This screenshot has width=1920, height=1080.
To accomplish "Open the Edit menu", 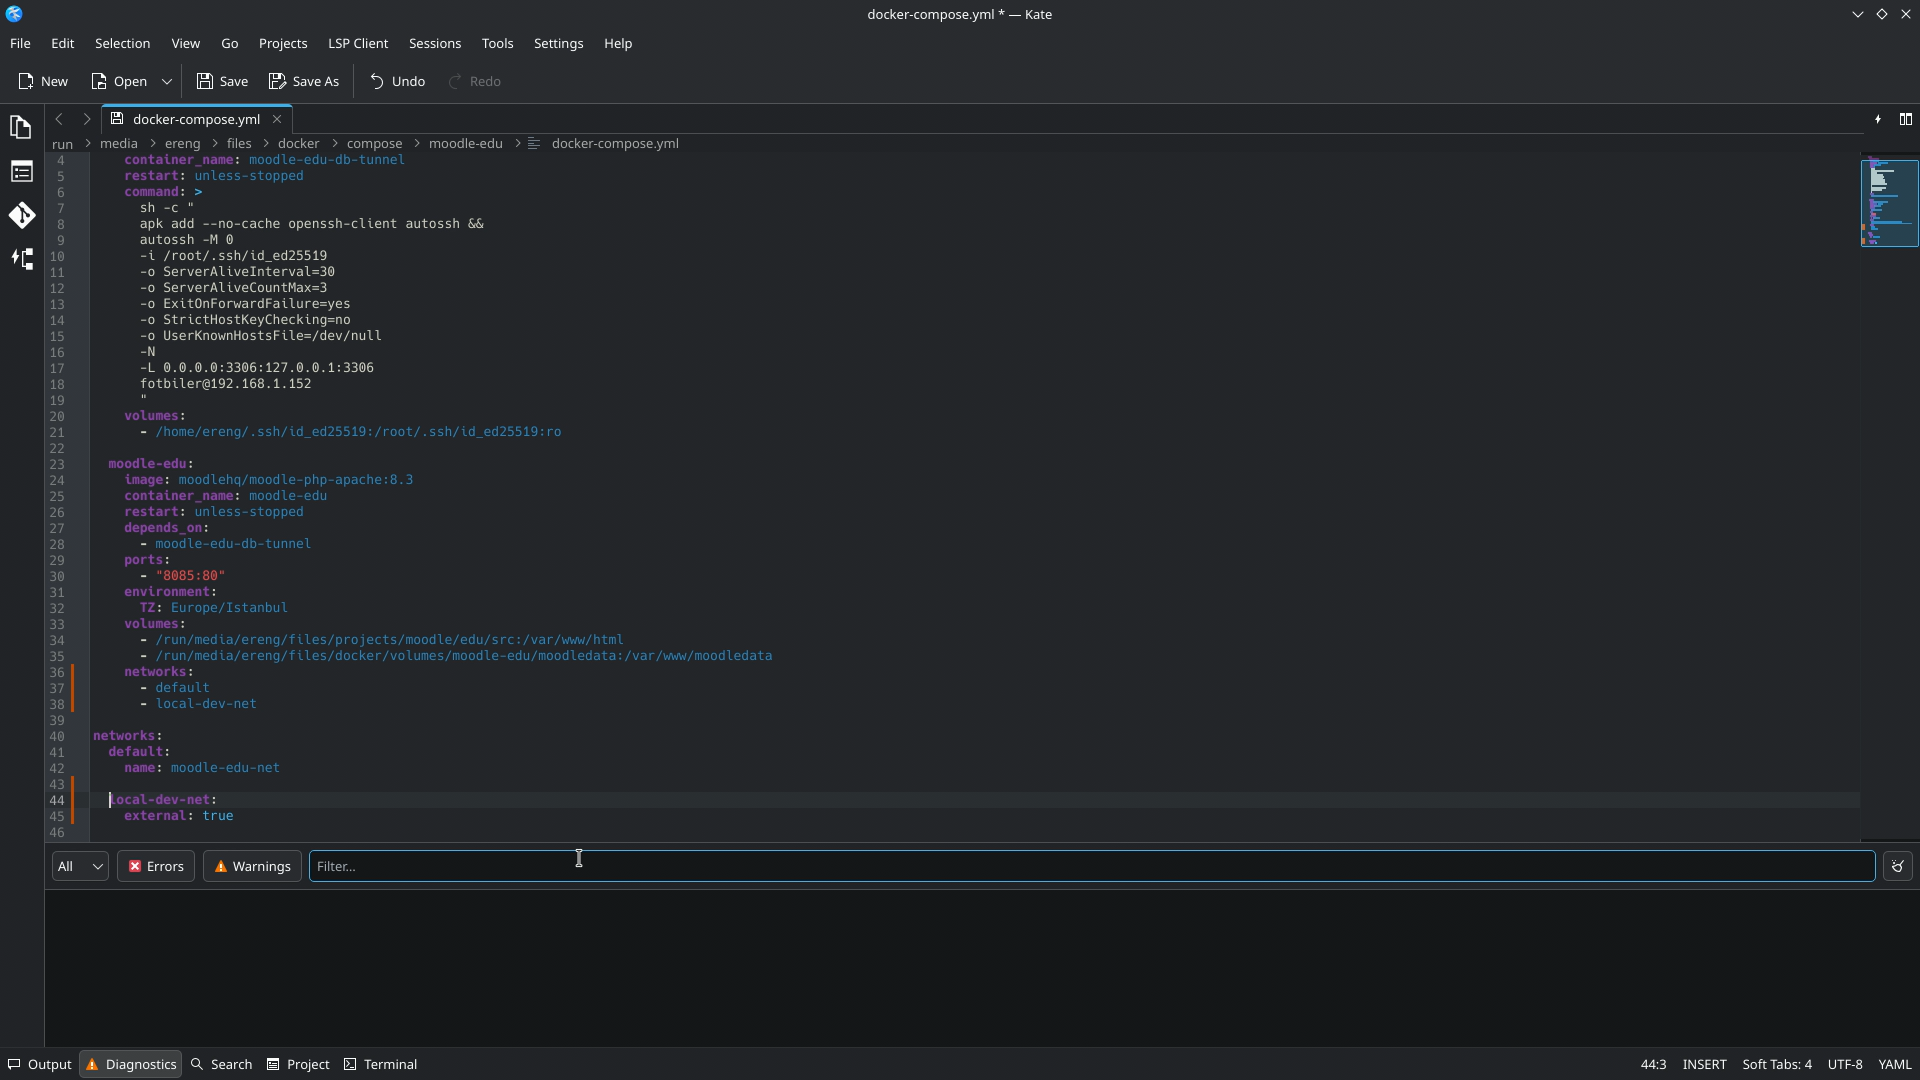I will pos(62,43).
